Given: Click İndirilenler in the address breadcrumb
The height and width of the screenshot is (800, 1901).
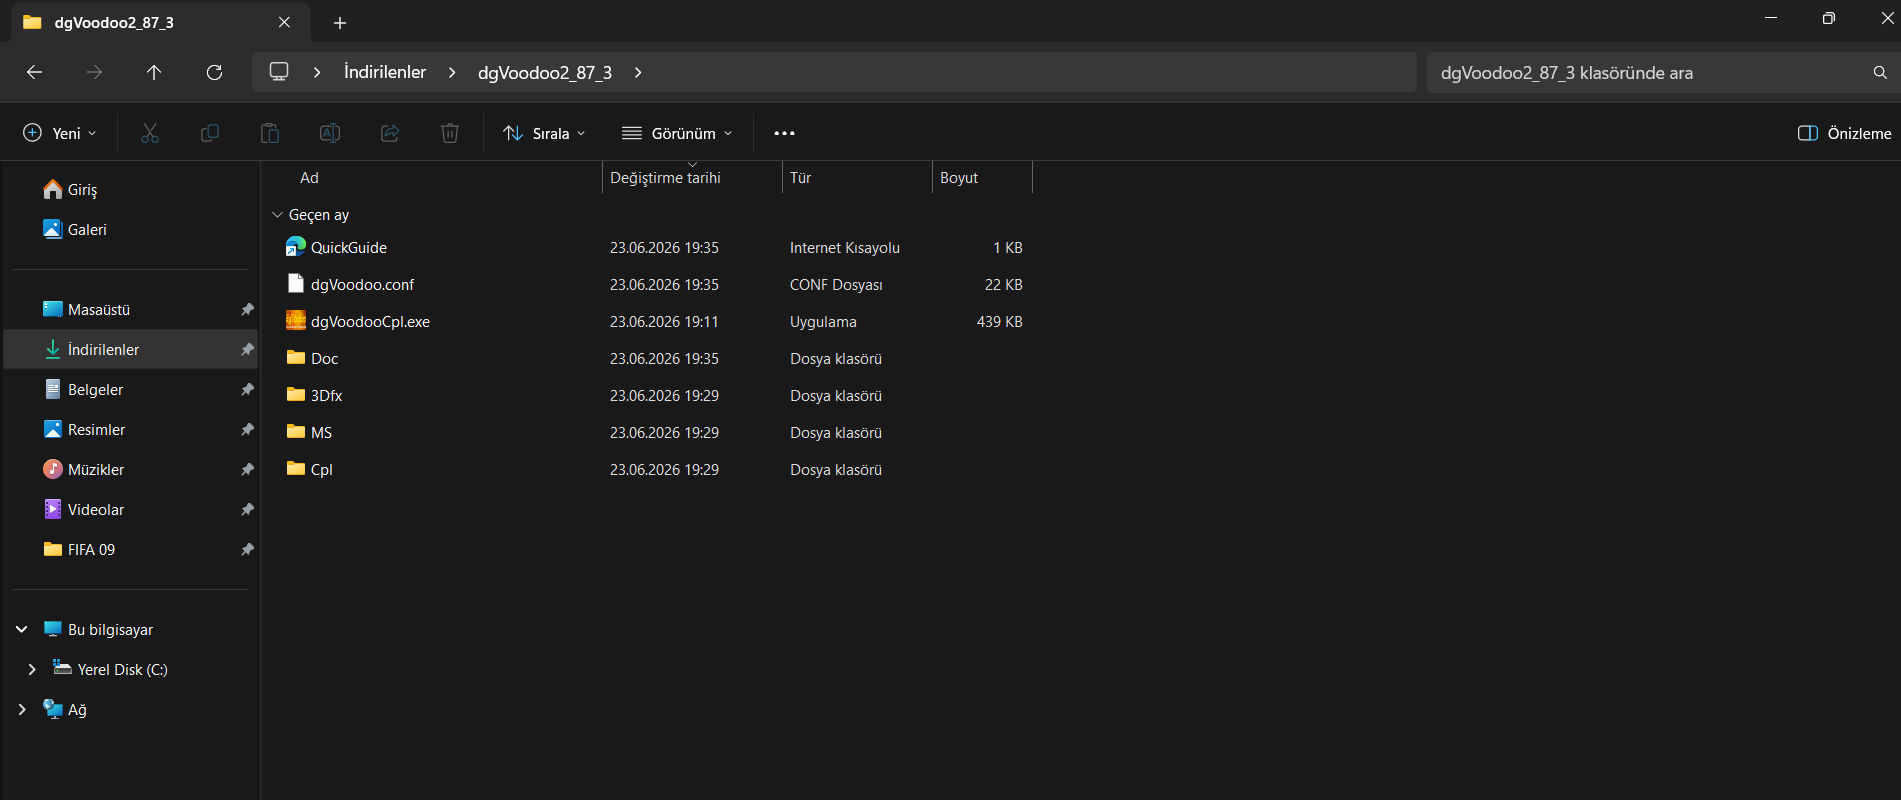Looking at the screenshot, I should coord(385,72).
